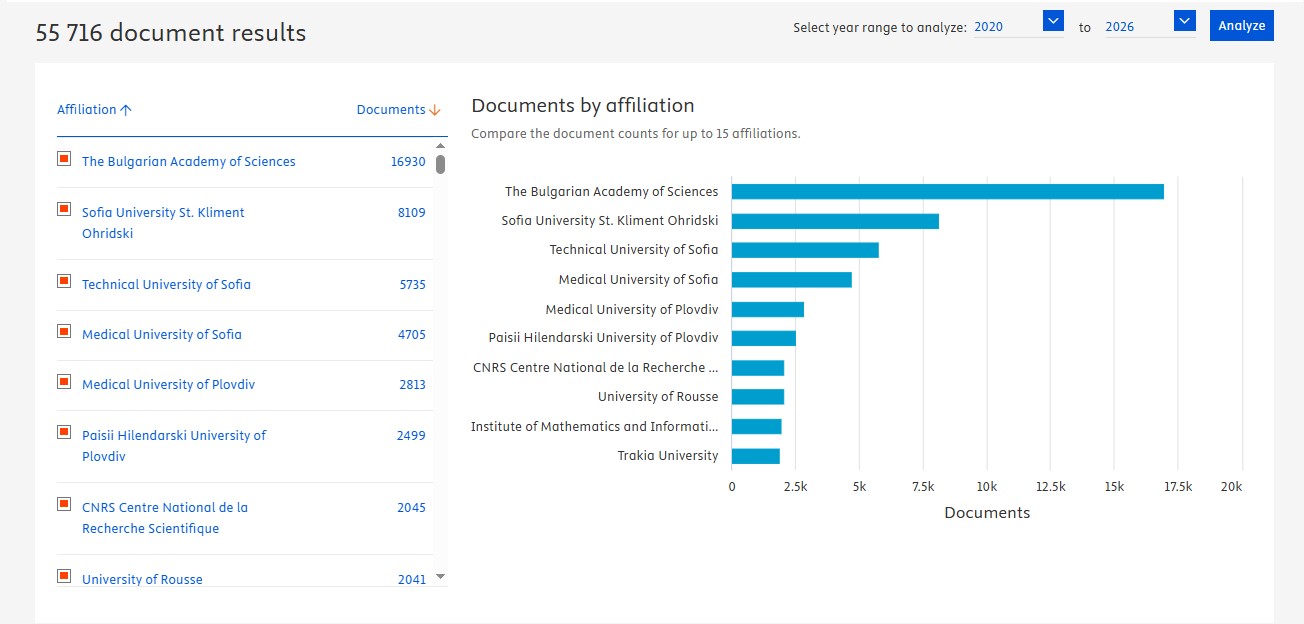Image resolution: width=1304 pixels, height=624 pixels.
Task: Toggle Sofia University St. Kliment Ohridski checkbox
Action: (x=64, y=209)
